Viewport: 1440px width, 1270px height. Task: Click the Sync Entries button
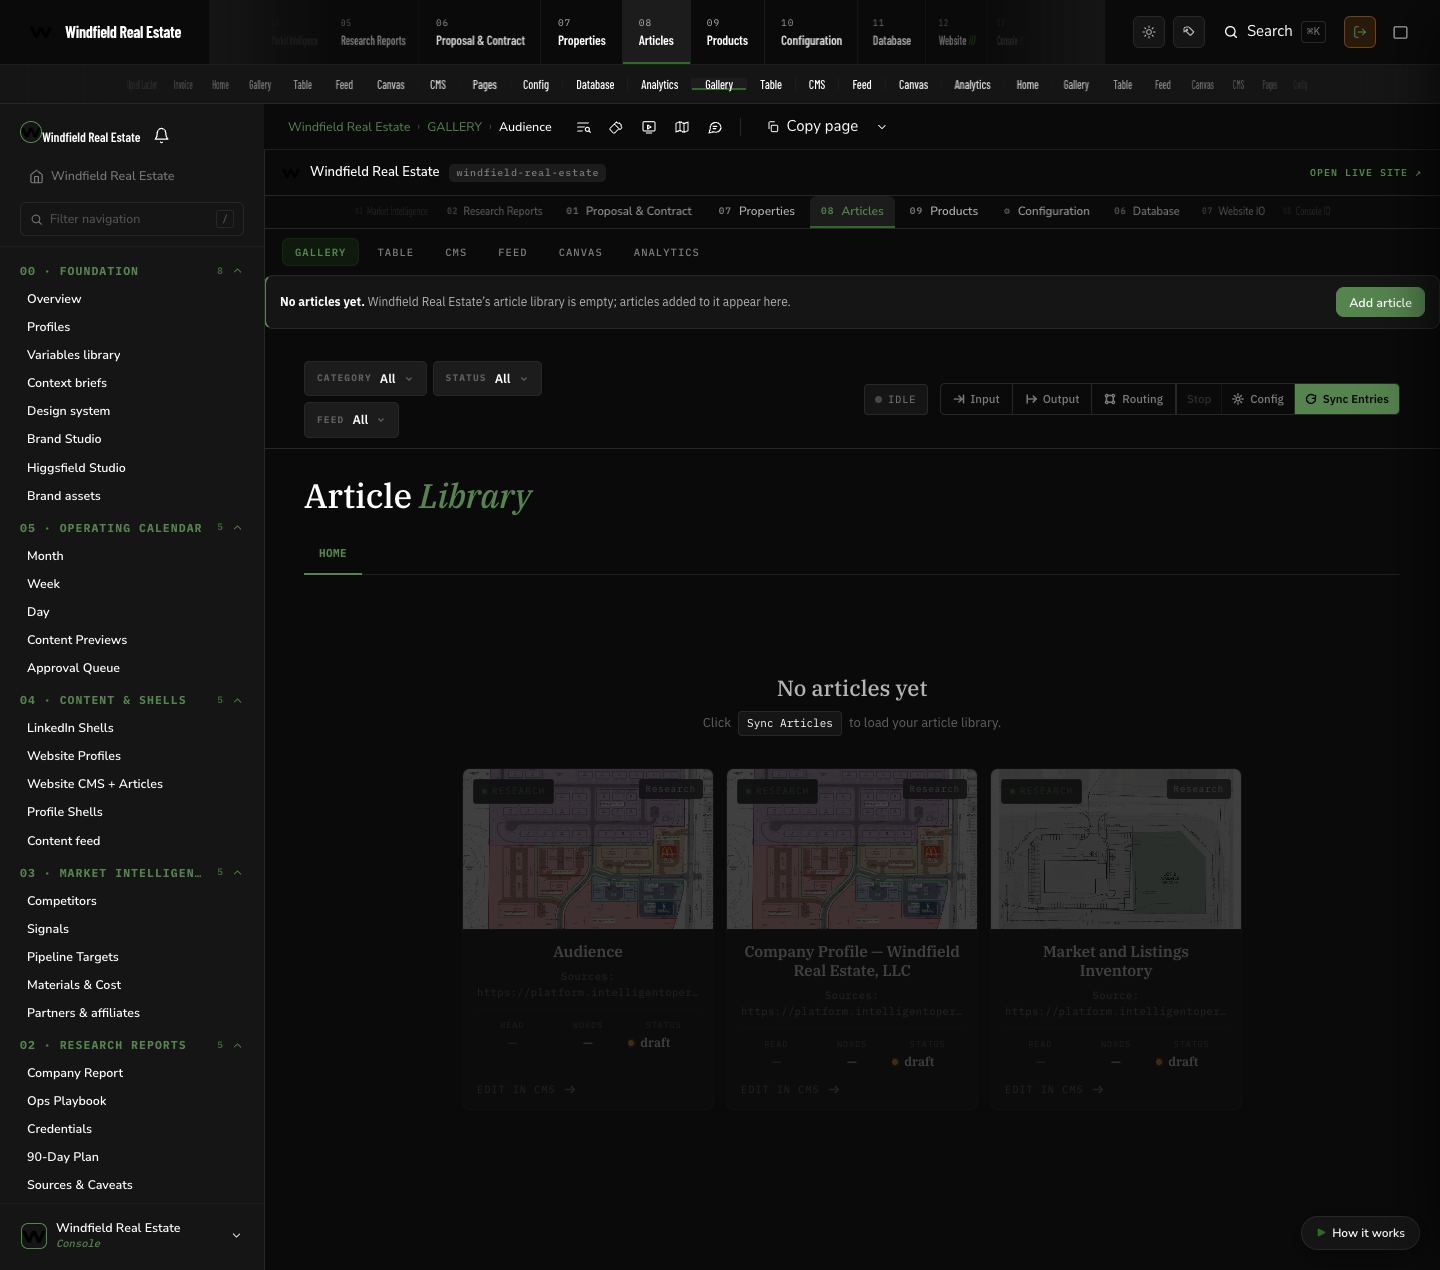click(x=1347, y=399)
